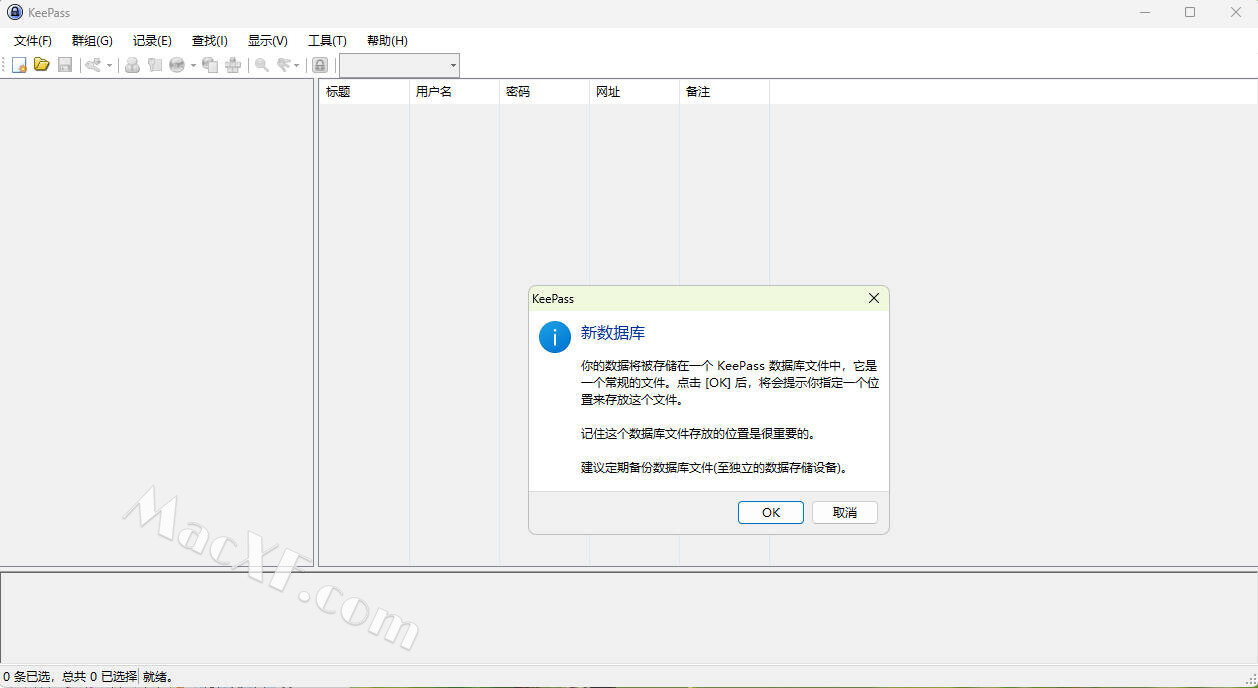Close the KeePass dialog with X

pyautogui.click(x=873, y=298)
